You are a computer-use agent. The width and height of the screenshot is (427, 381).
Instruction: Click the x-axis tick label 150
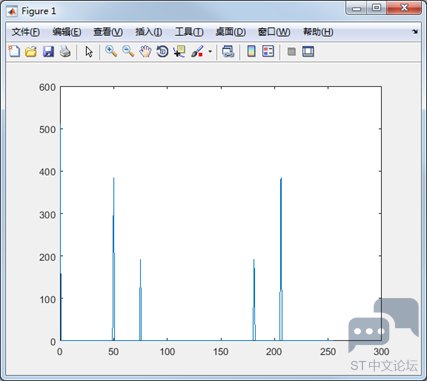click(221, 352)
